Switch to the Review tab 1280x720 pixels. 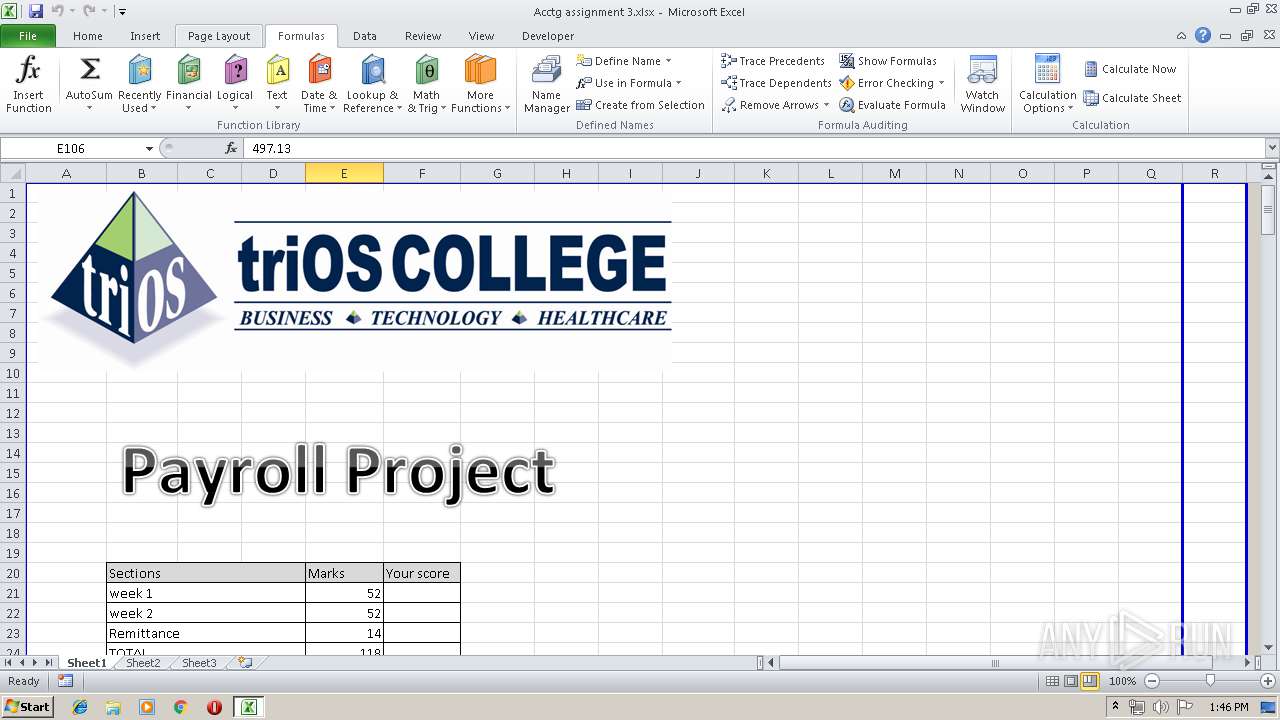(423, 36)
